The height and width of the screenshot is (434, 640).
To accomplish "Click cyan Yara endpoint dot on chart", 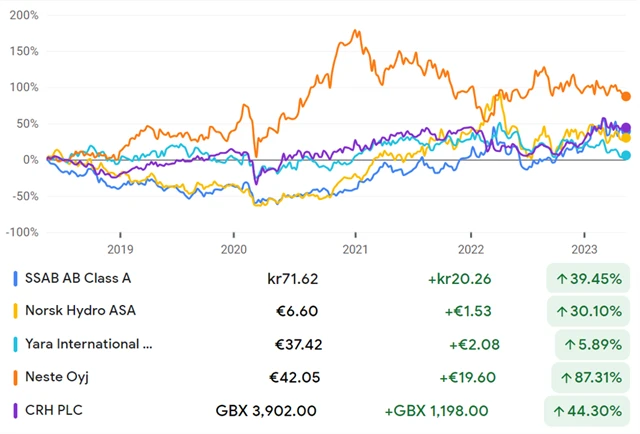I will pos(626,155).
